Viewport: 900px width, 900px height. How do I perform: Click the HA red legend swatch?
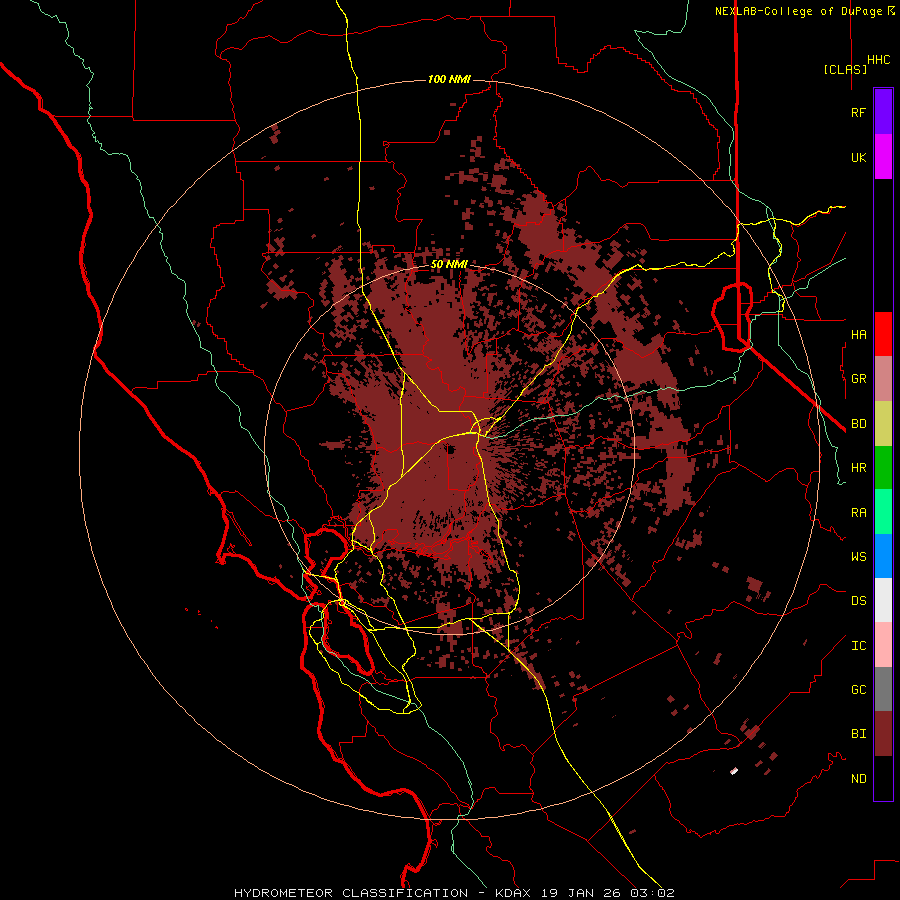coord(883,334)
